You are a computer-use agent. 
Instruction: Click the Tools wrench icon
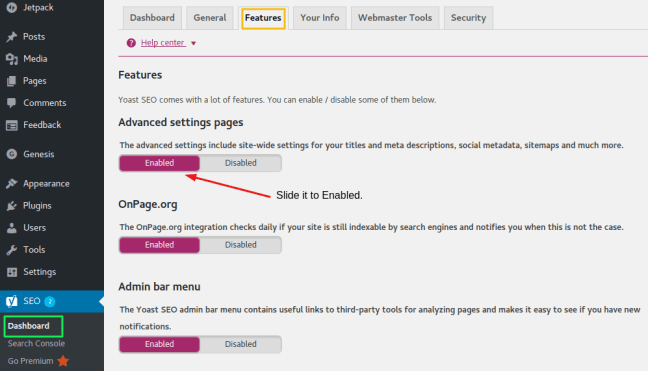point(12,250)
